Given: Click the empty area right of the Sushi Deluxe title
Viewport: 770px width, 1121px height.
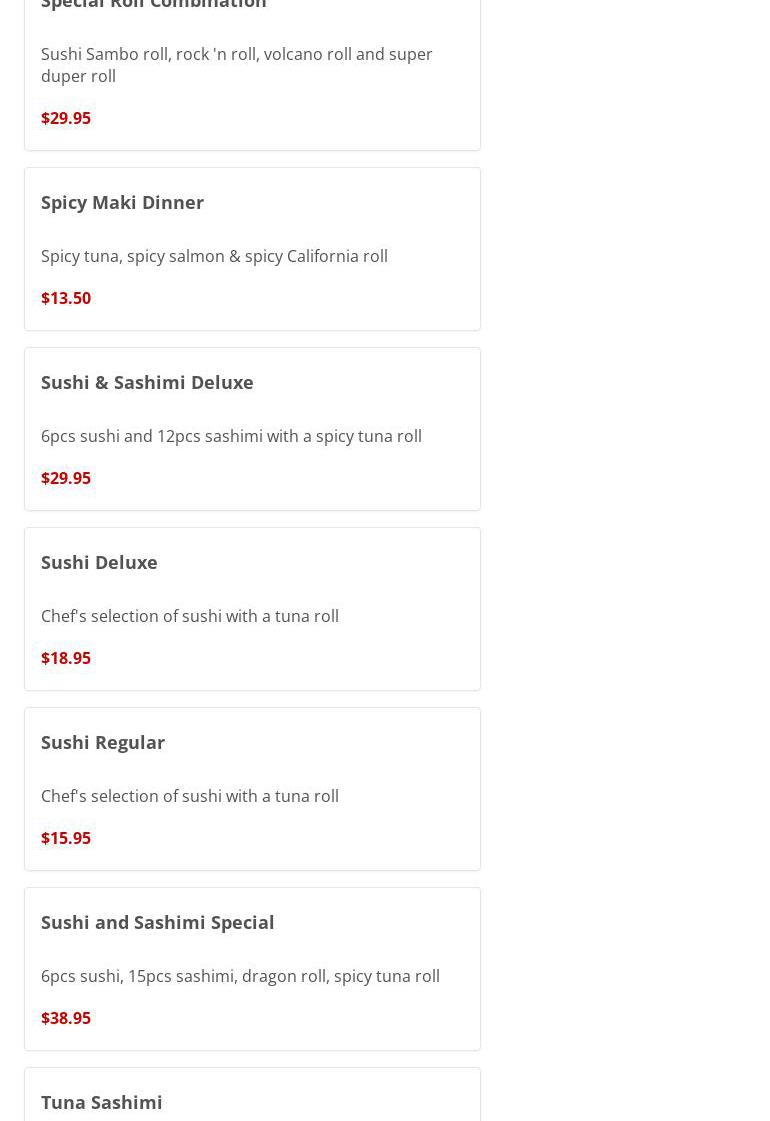Looking at the screenshot, I should (330, 562).
